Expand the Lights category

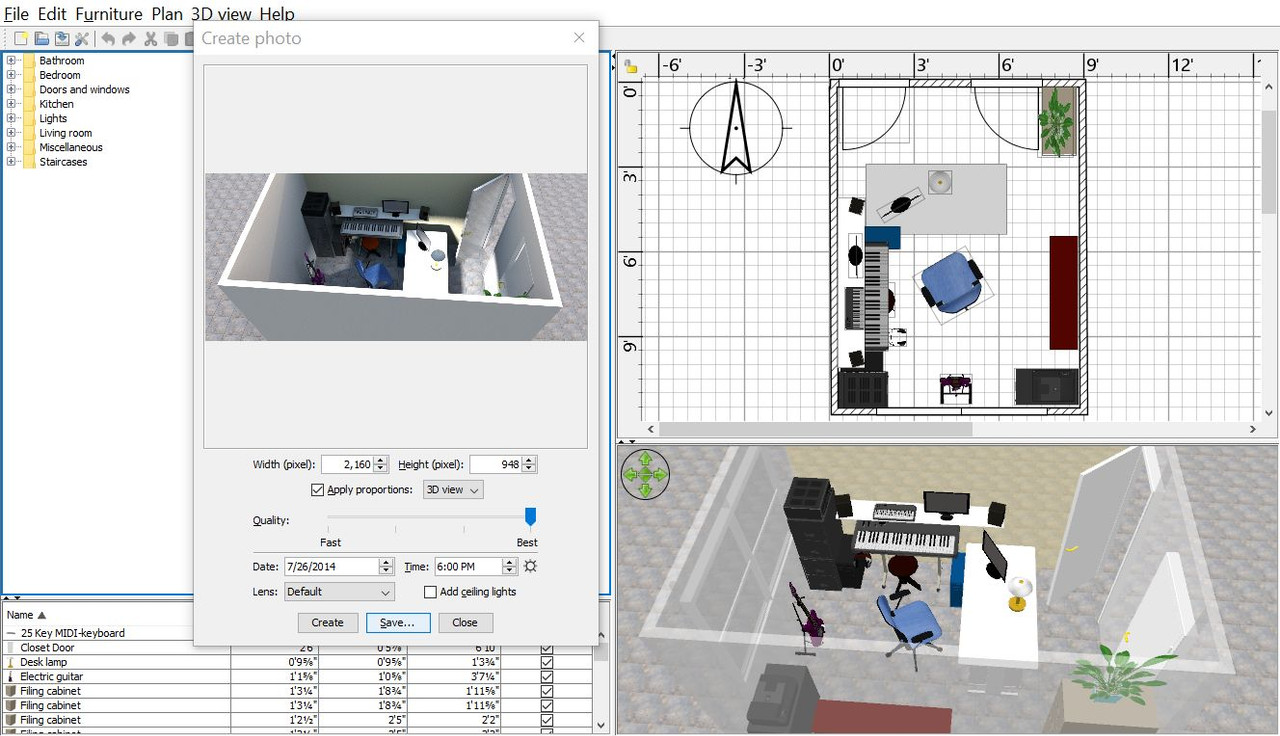click(x=11, y=118)
